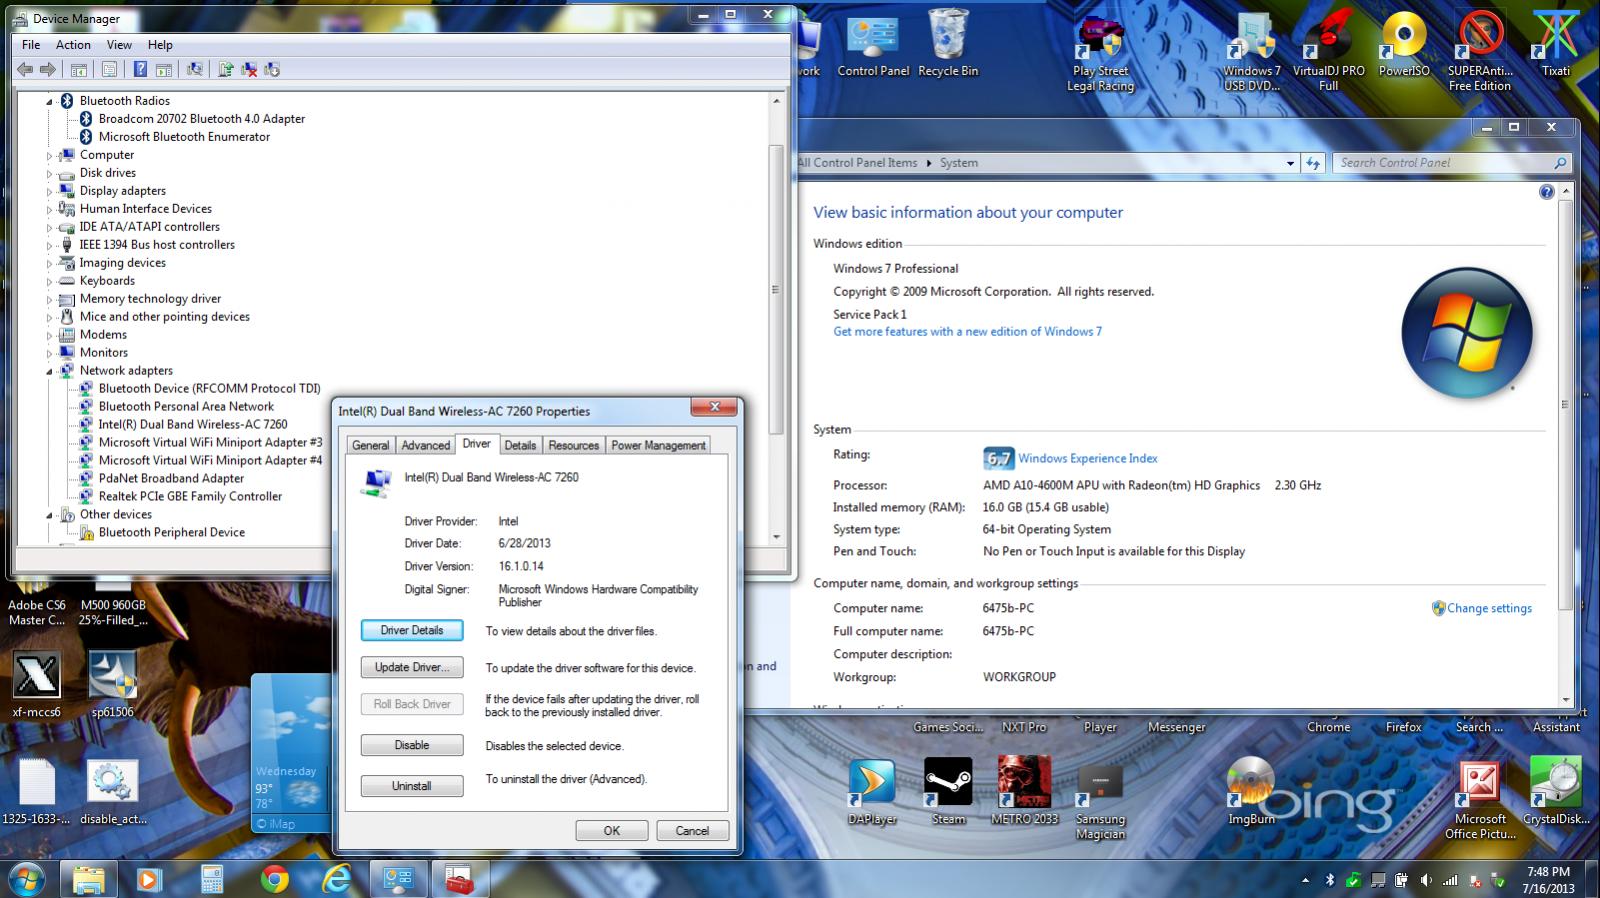The height and width of the screenshot is (898, 1600).
Task: Select Realtek PCIe GBE Family Controller
Action: pyautogui.click(x=190, y=496)
